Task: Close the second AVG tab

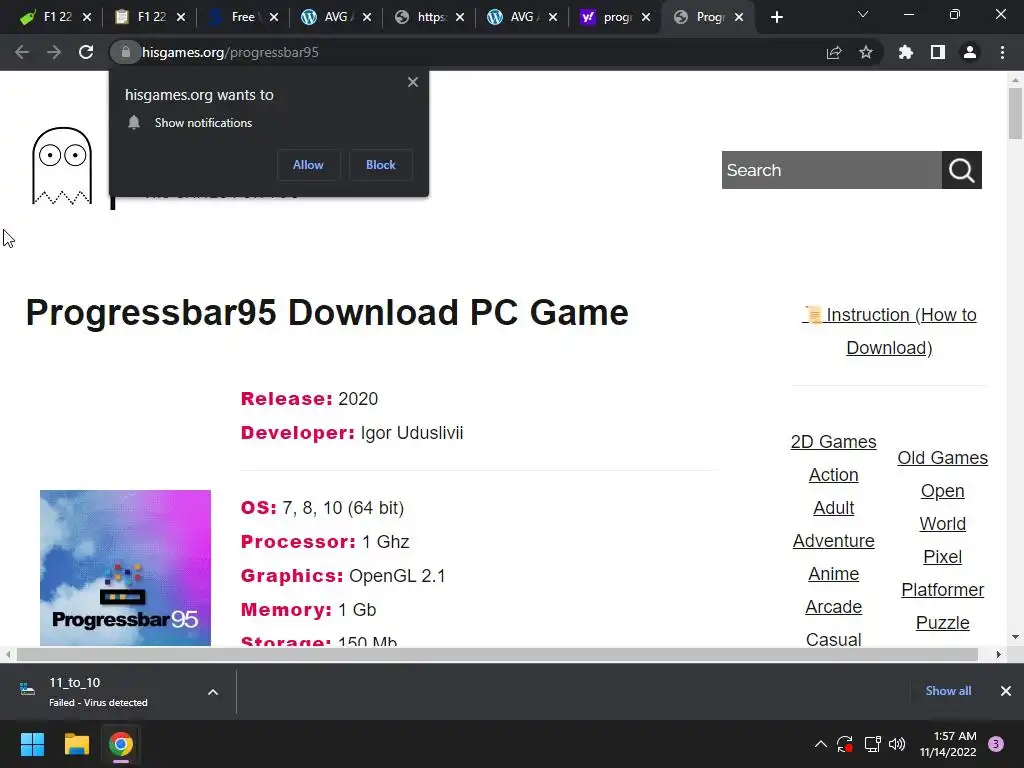Action: (553, 18)
